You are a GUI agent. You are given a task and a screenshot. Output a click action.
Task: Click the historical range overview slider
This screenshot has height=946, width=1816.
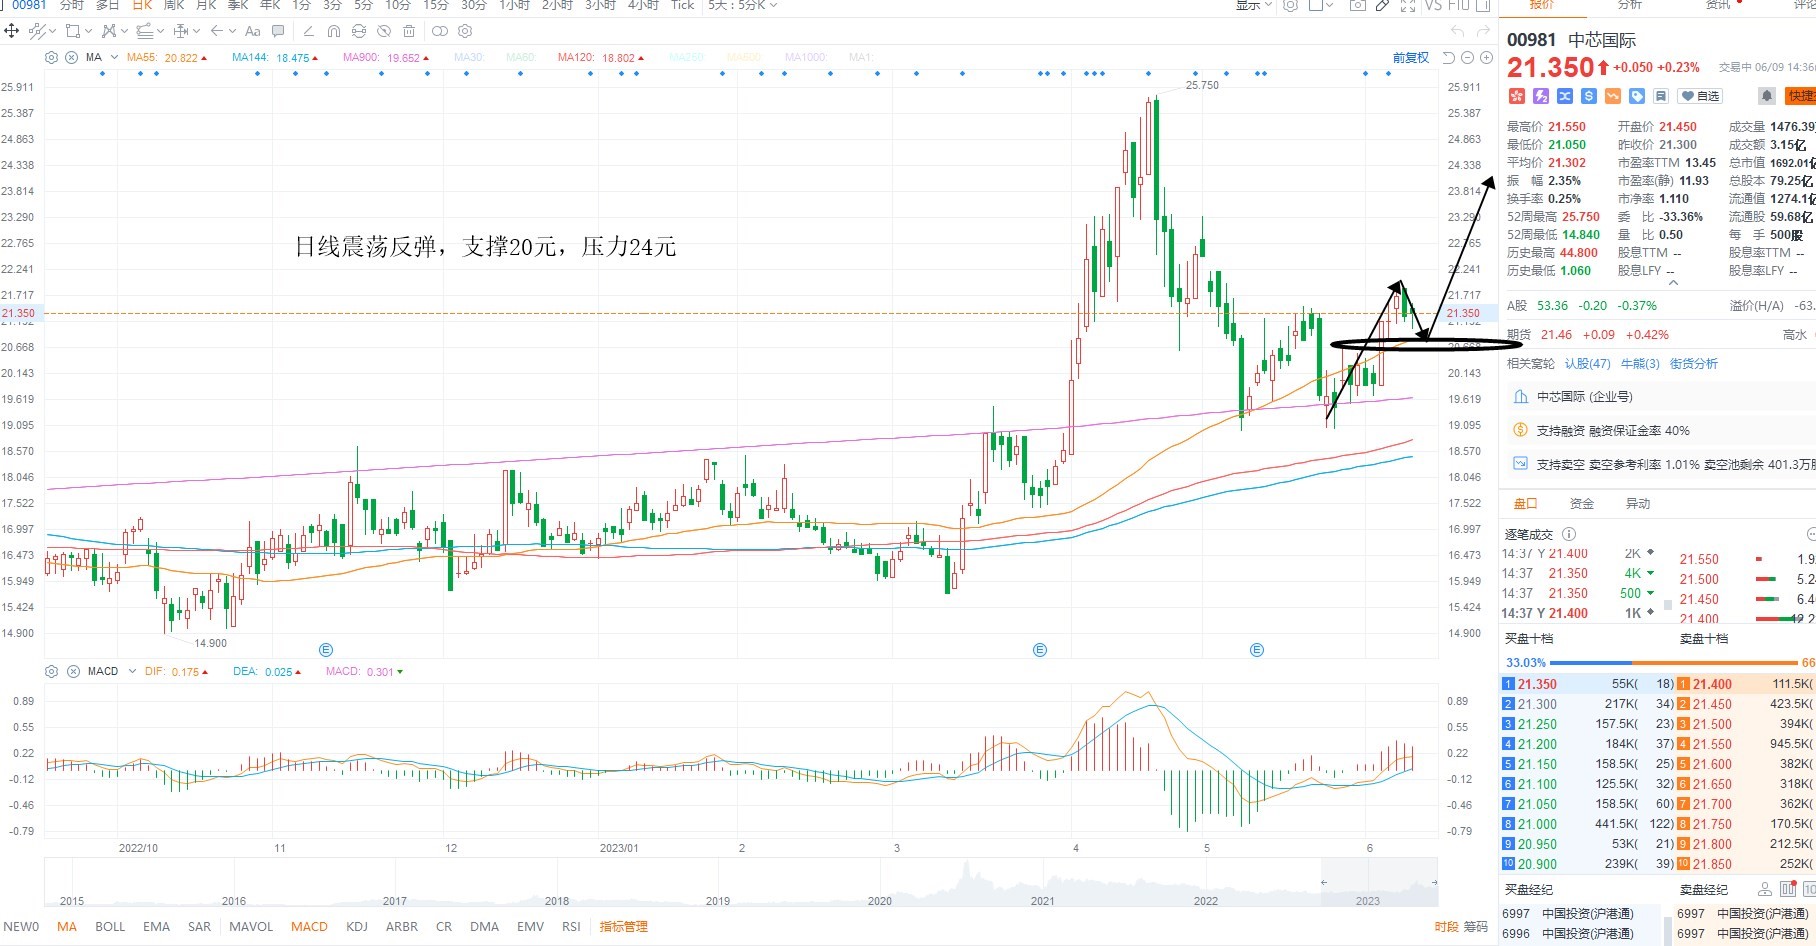(x=1380, y=882)
